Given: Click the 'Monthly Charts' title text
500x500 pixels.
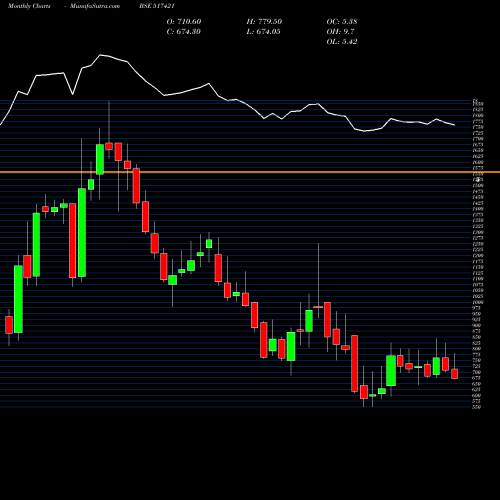Looking at the screenshot, I should point(29,6).
